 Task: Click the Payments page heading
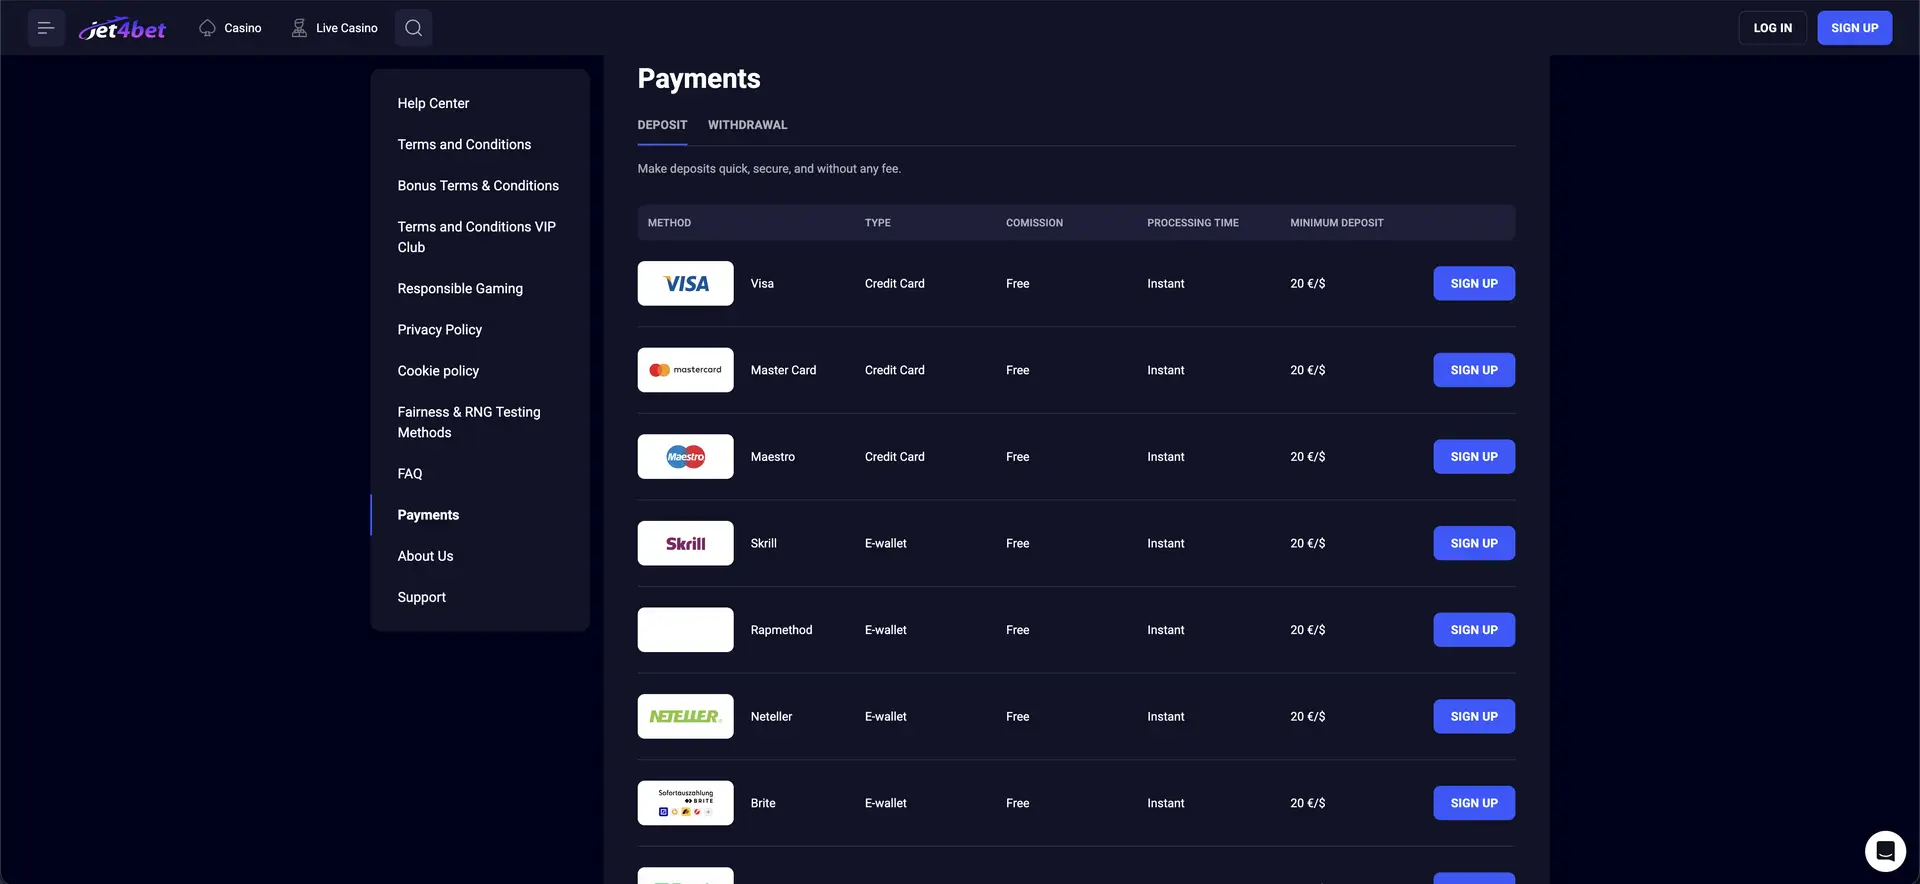click(699, 79)
